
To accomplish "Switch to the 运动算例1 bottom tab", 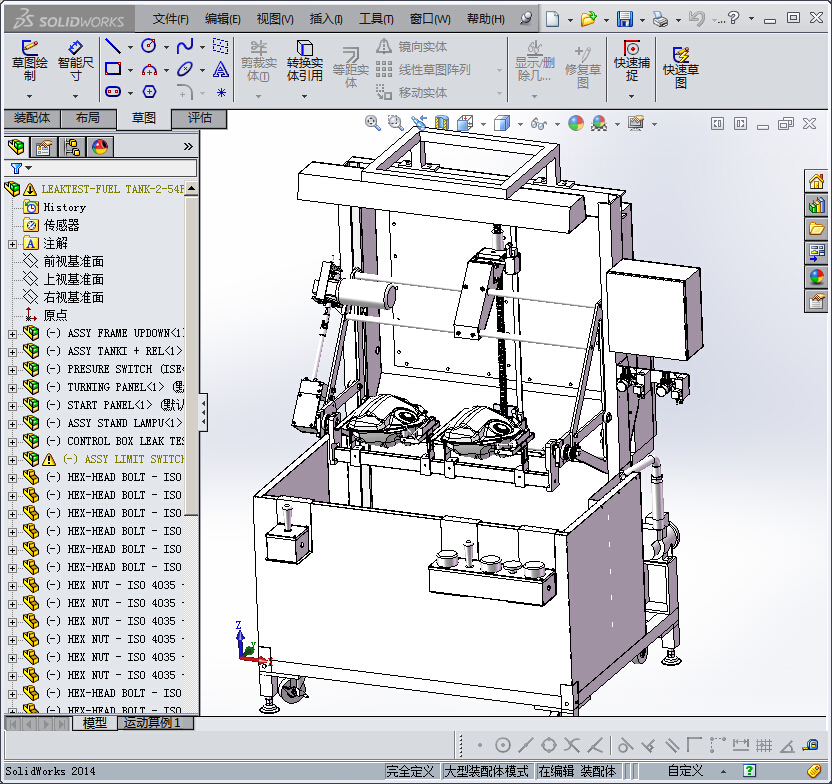I will tap(153, 723).
